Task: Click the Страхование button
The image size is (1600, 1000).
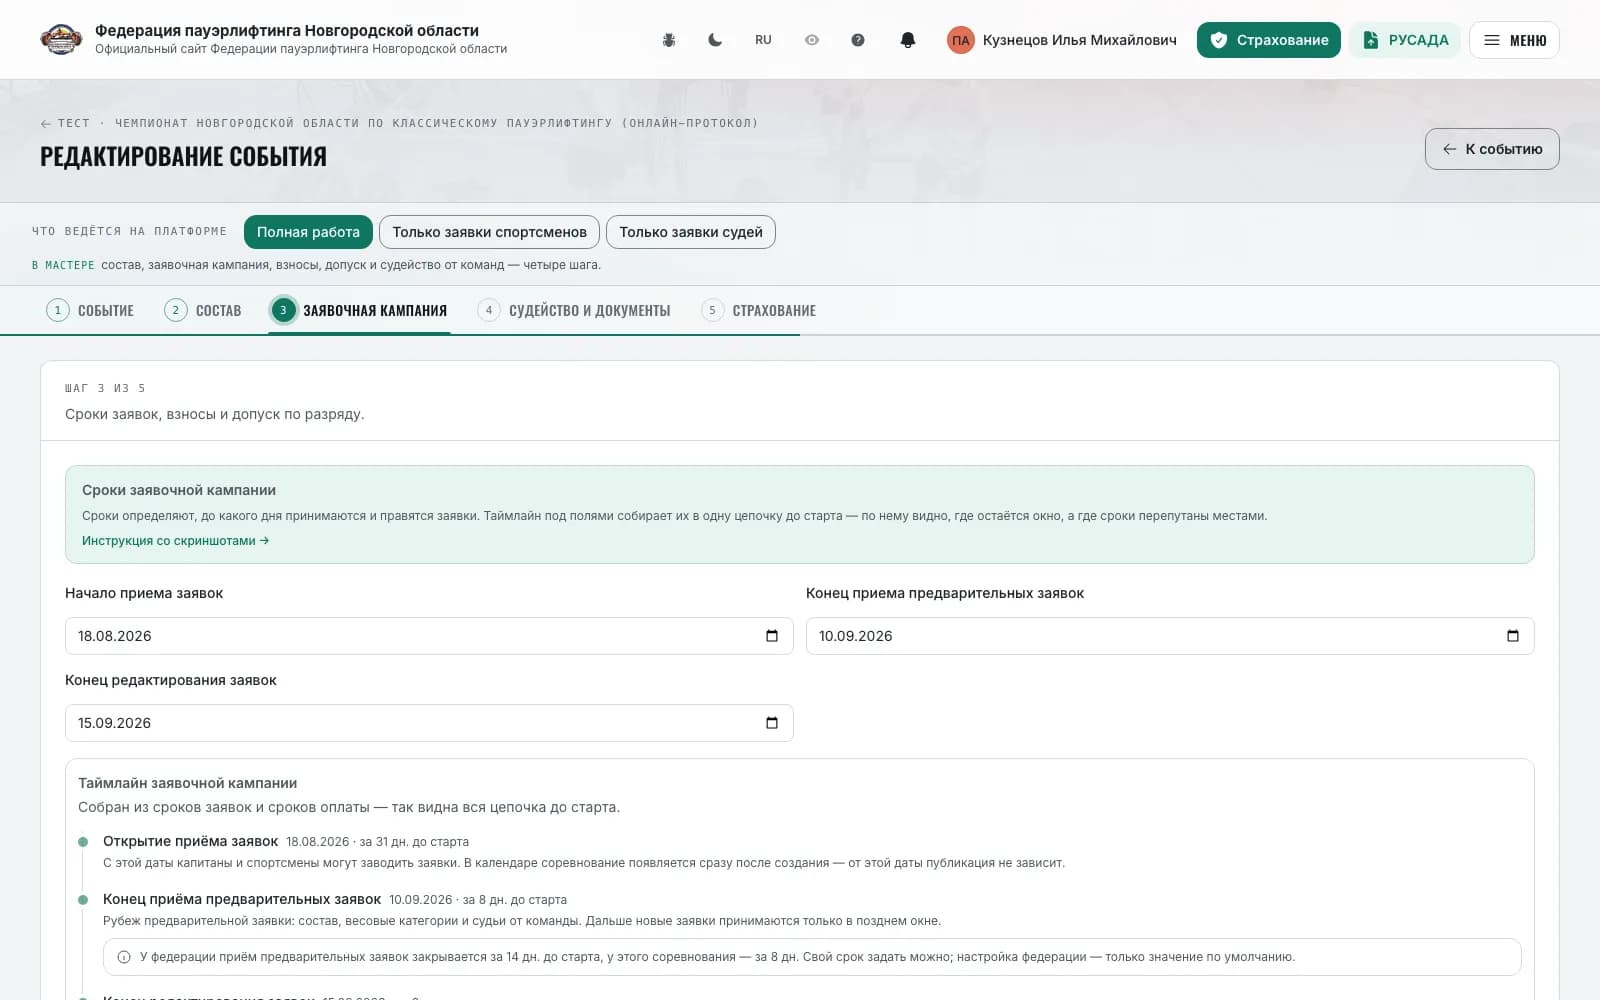Action: (1269, 40)
